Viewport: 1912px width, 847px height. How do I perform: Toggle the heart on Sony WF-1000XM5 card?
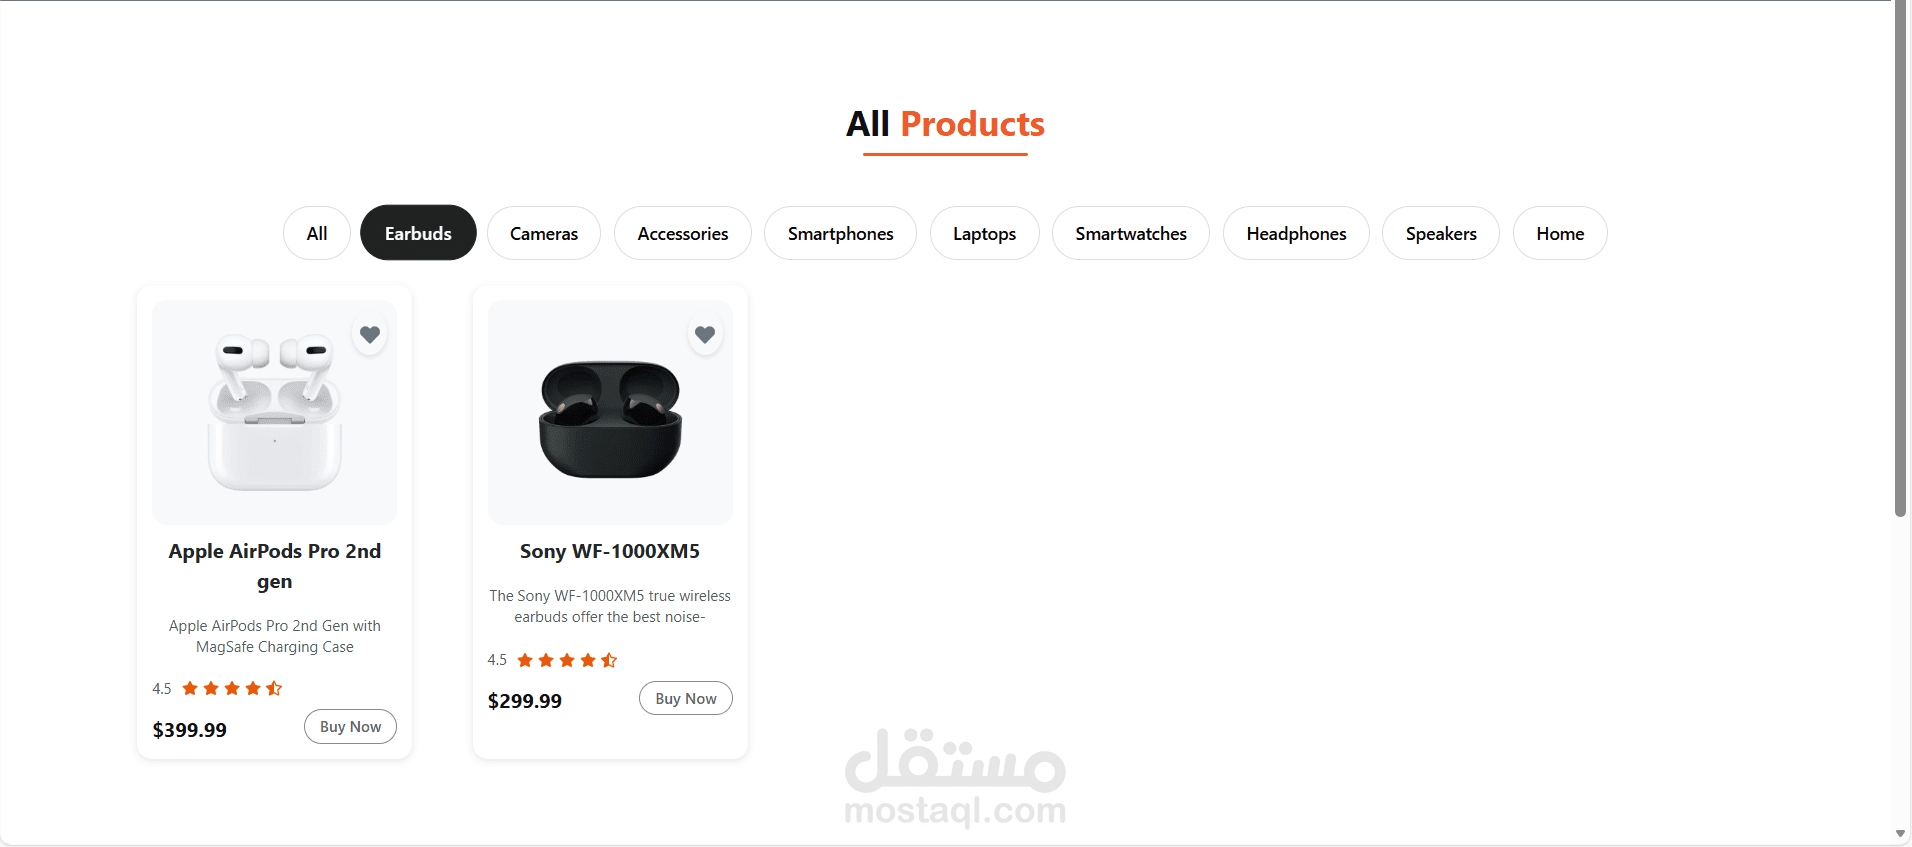[705, 335]
